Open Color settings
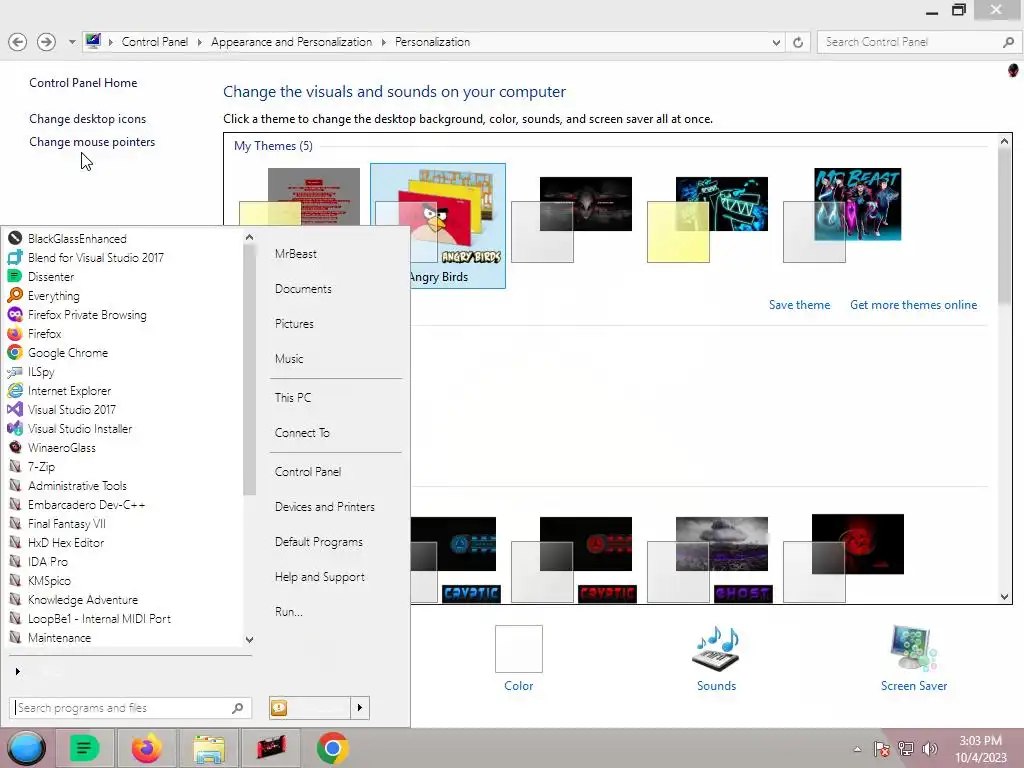 pyautogui.click(x=519, y=658)
